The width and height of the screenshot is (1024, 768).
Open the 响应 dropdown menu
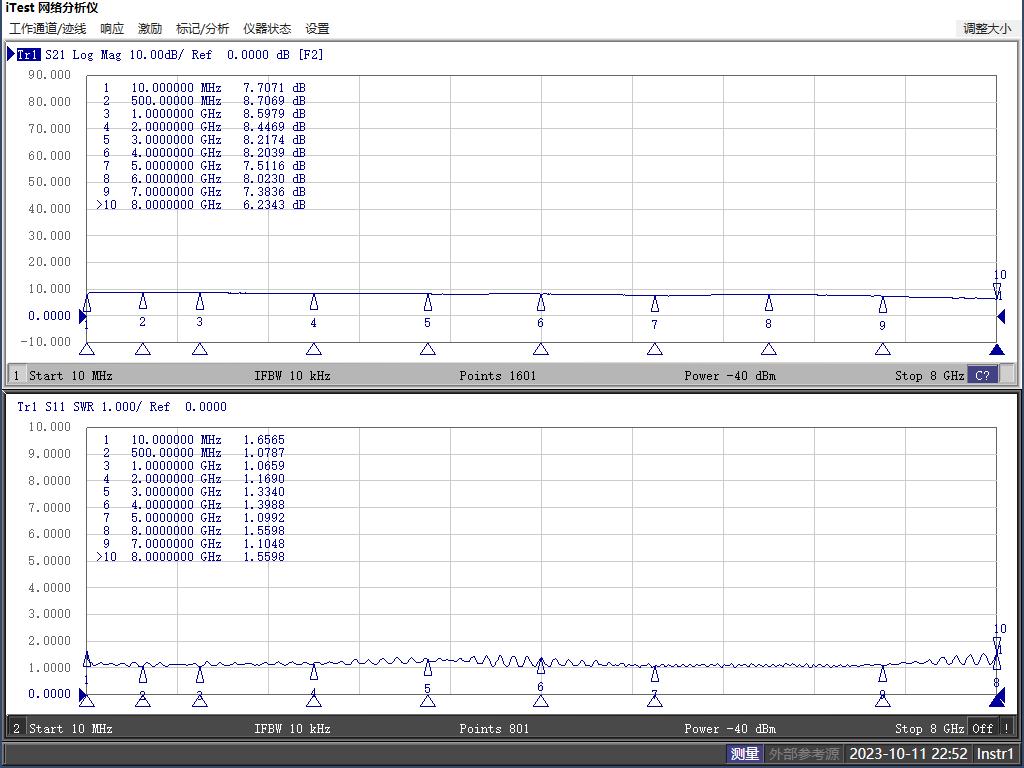tap(112, 29)
